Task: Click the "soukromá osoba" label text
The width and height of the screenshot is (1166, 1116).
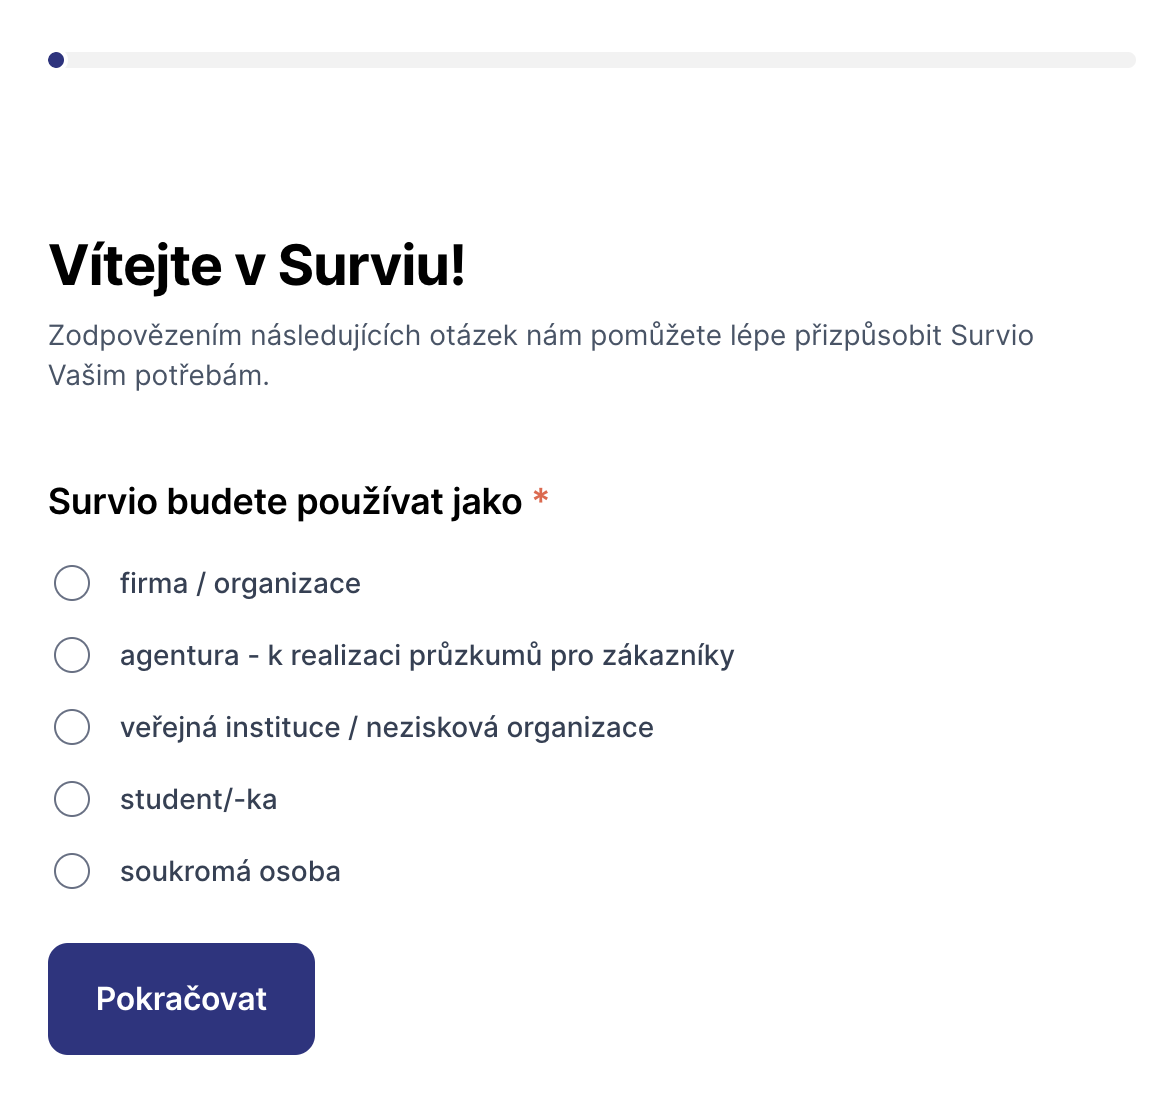Action: tap(230, 871)
